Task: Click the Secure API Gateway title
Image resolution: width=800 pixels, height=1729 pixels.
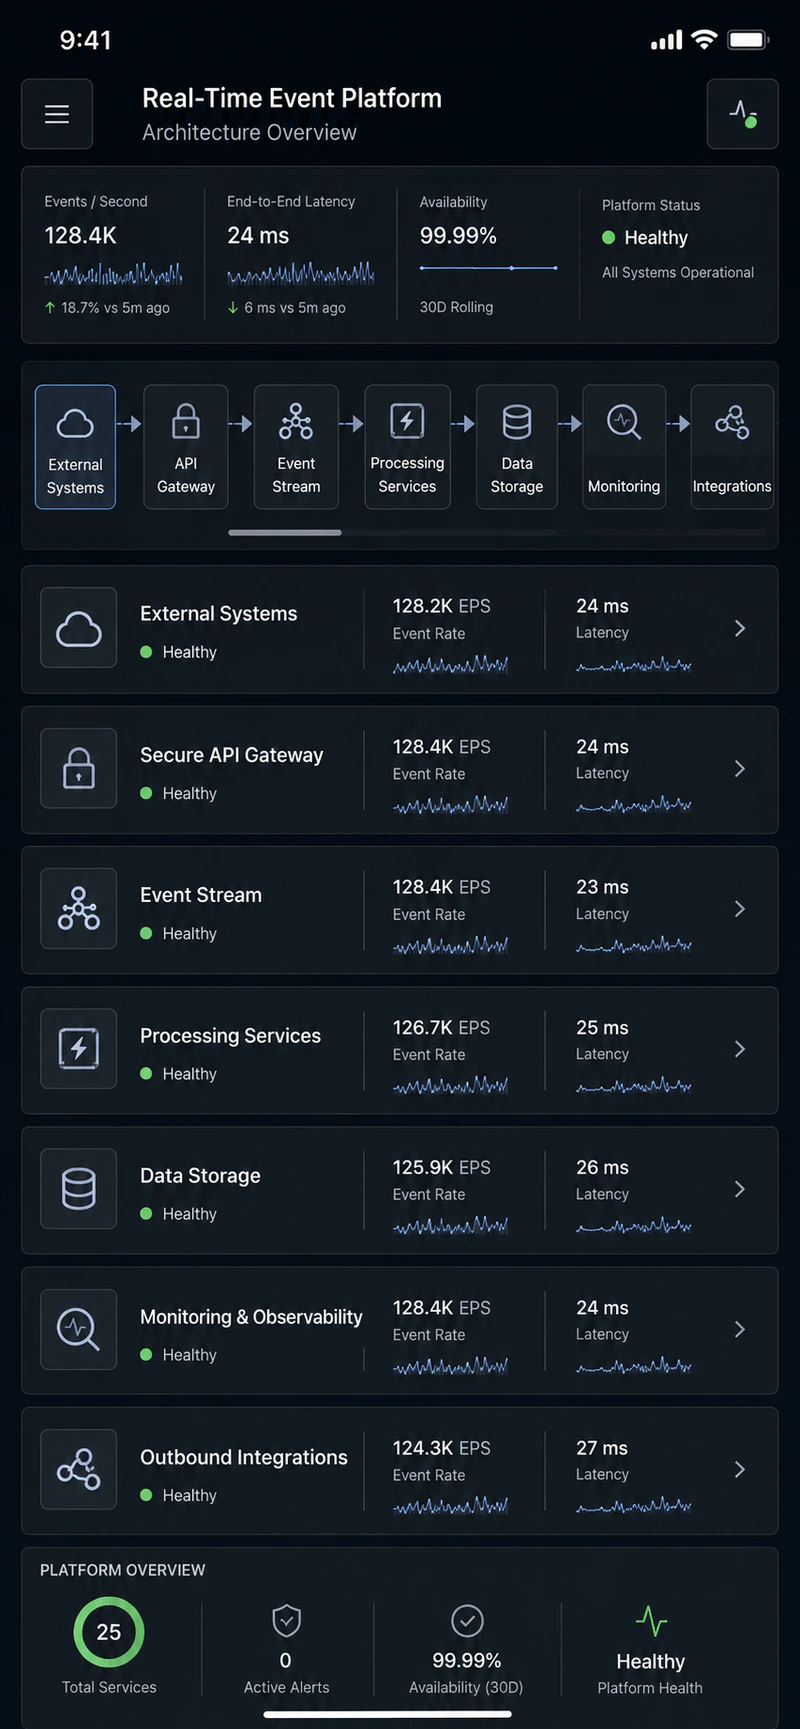Action: [231, 755]
